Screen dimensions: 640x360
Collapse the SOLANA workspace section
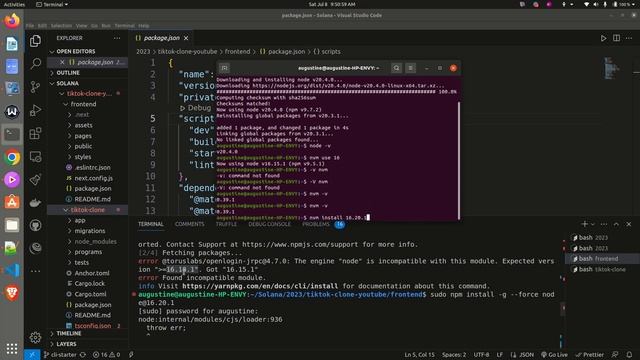coord(67,83)
